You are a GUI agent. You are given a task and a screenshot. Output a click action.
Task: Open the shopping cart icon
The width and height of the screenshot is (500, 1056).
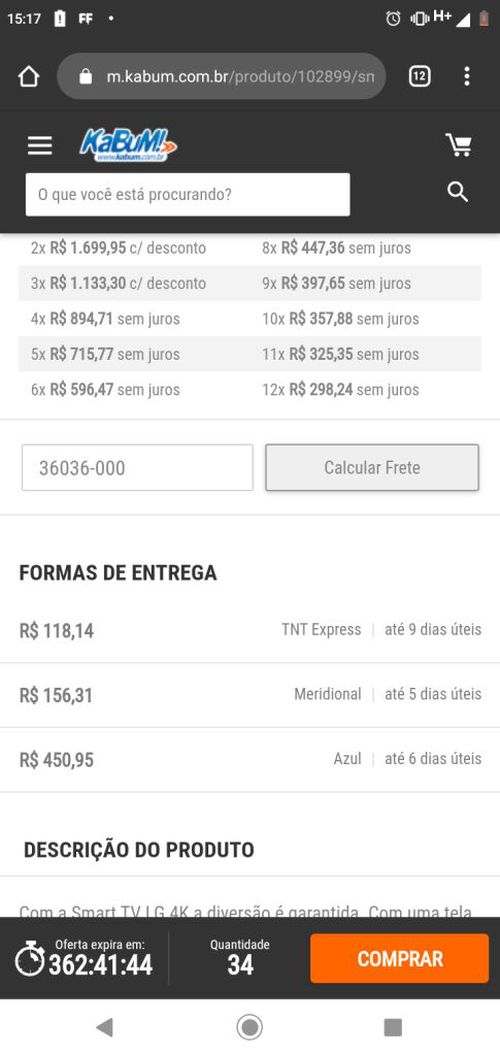(459, 145)
